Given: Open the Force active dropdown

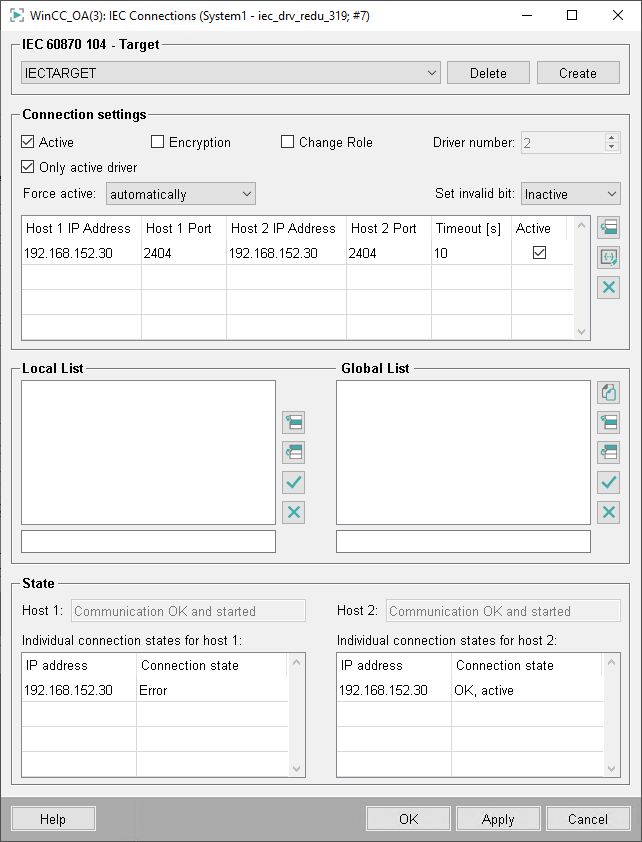Looking at the screenshot, I should 181,194.
